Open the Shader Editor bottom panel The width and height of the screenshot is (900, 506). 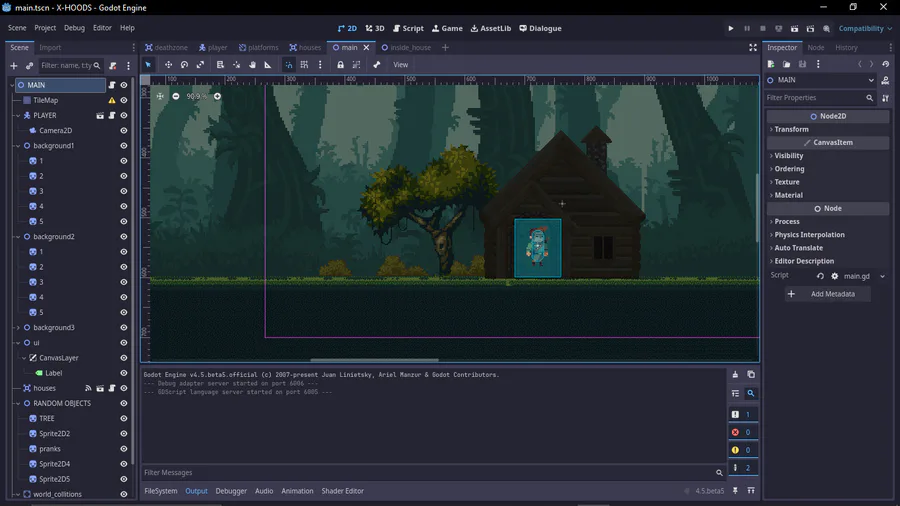pos(343,491)
